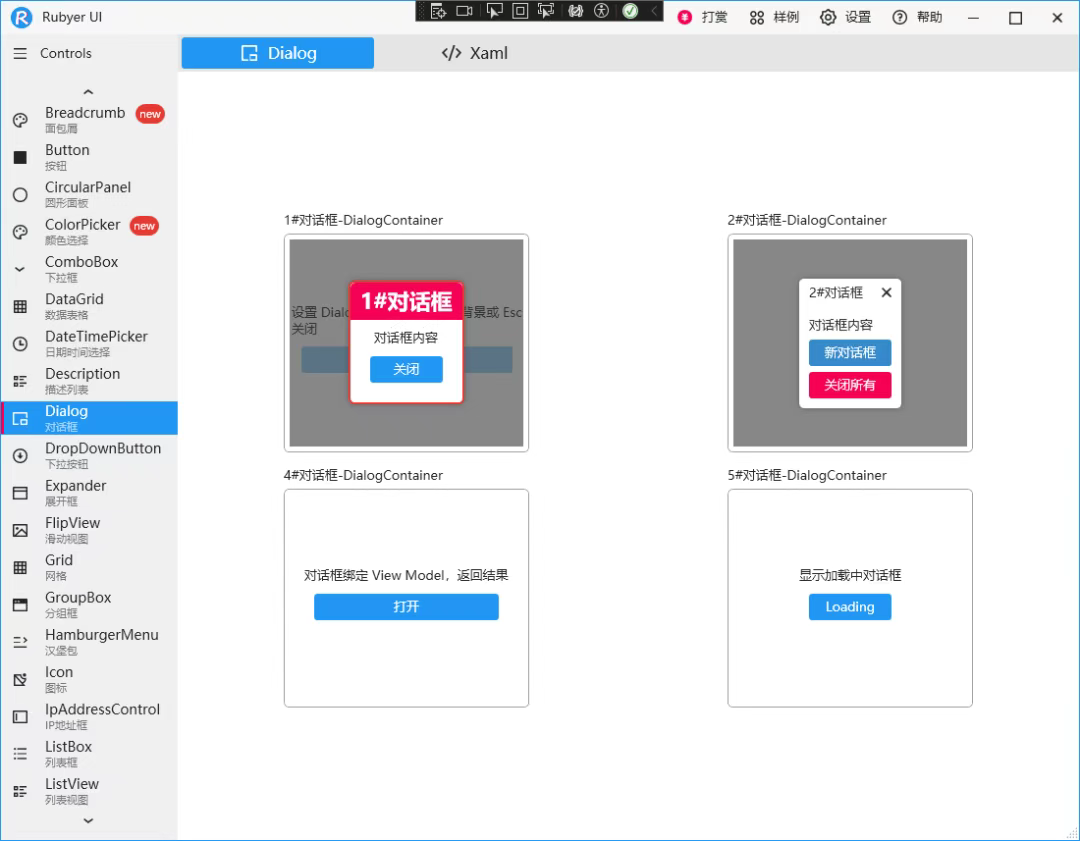Click the Button square icon in sidebar
This screenshot has width=1080, height=841.
point(20,157)
